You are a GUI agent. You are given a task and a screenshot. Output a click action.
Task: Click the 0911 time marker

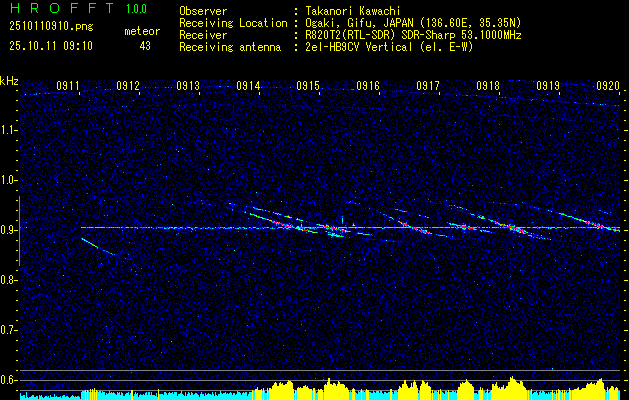click(x=68, y=86)
